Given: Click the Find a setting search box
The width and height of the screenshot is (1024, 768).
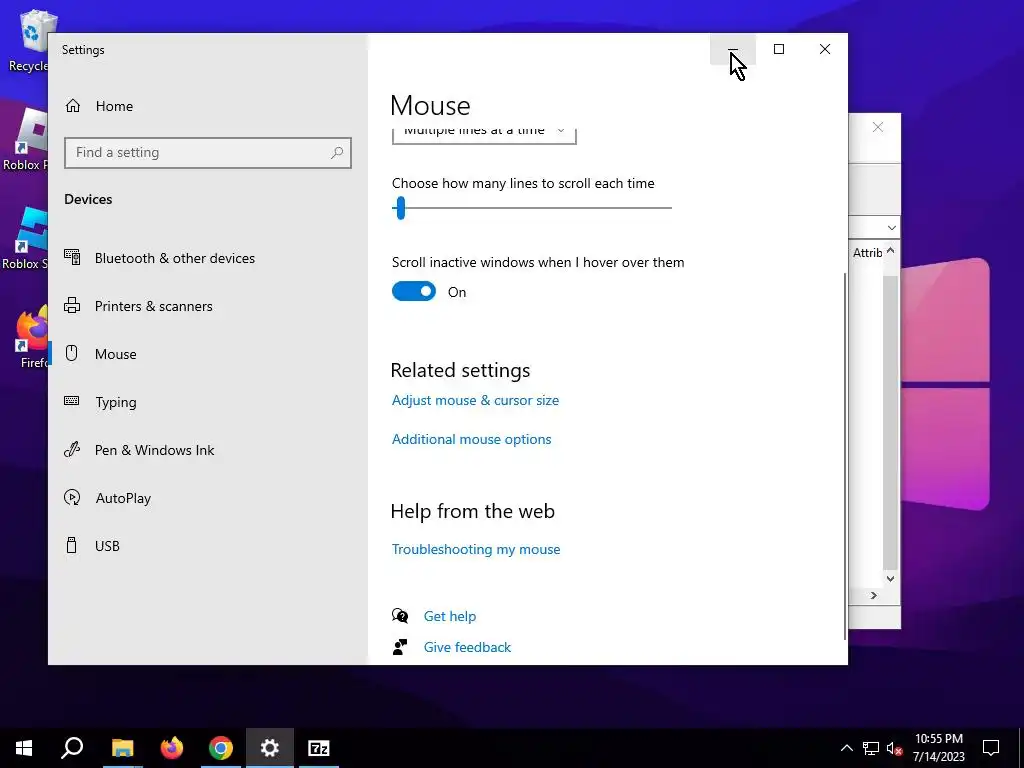Looking at the screenshot, I should point(208,153).
